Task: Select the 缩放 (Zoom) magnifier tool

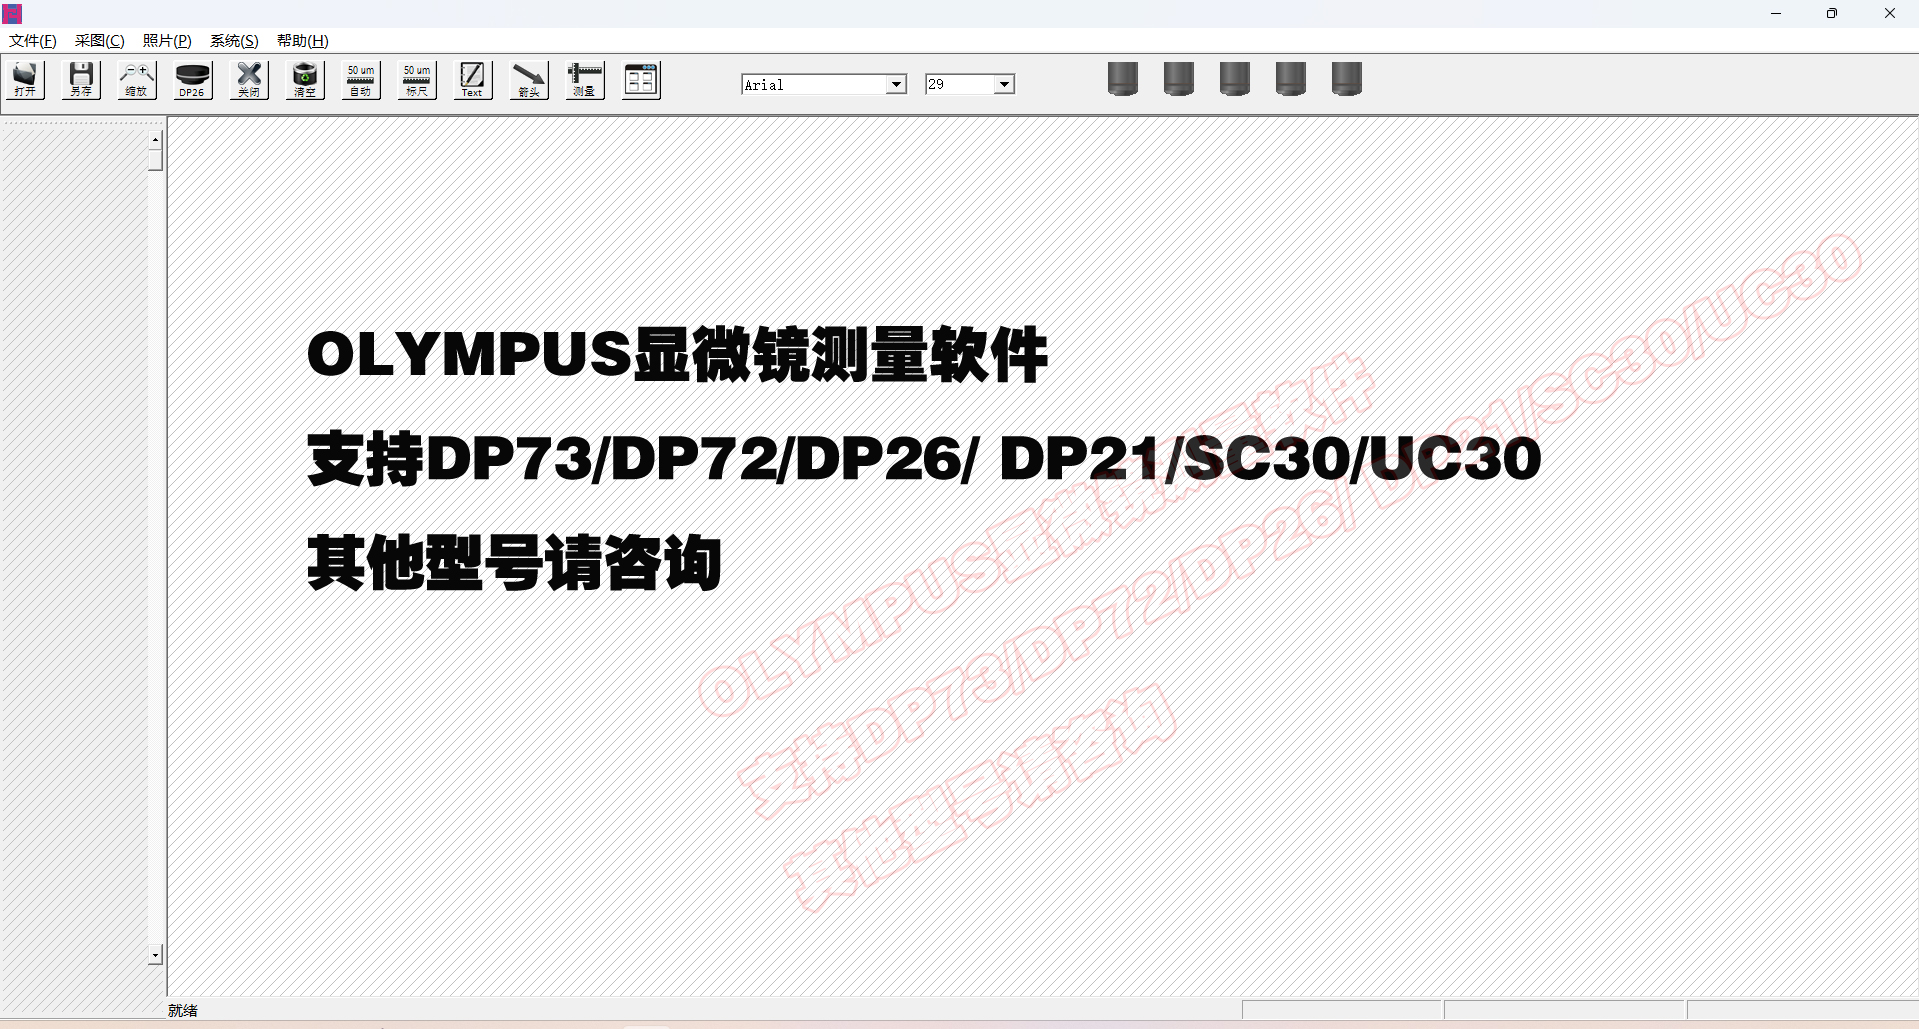Action: (x=137, y=80)
